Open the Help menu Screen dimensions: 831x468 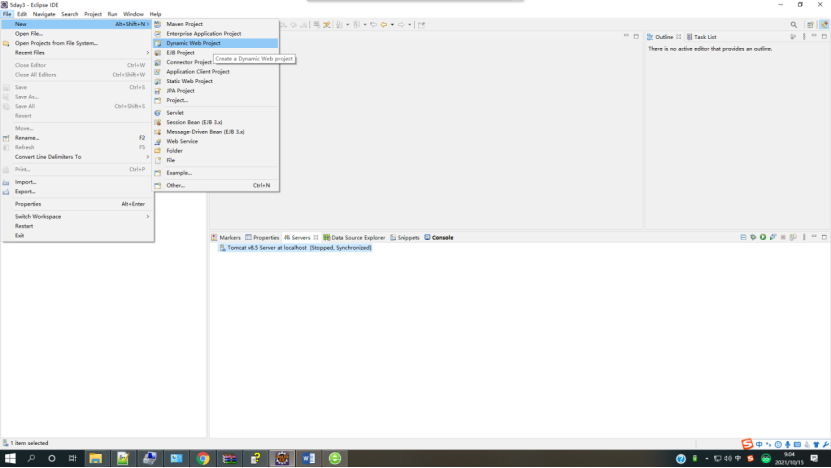(x=155, y=14)
